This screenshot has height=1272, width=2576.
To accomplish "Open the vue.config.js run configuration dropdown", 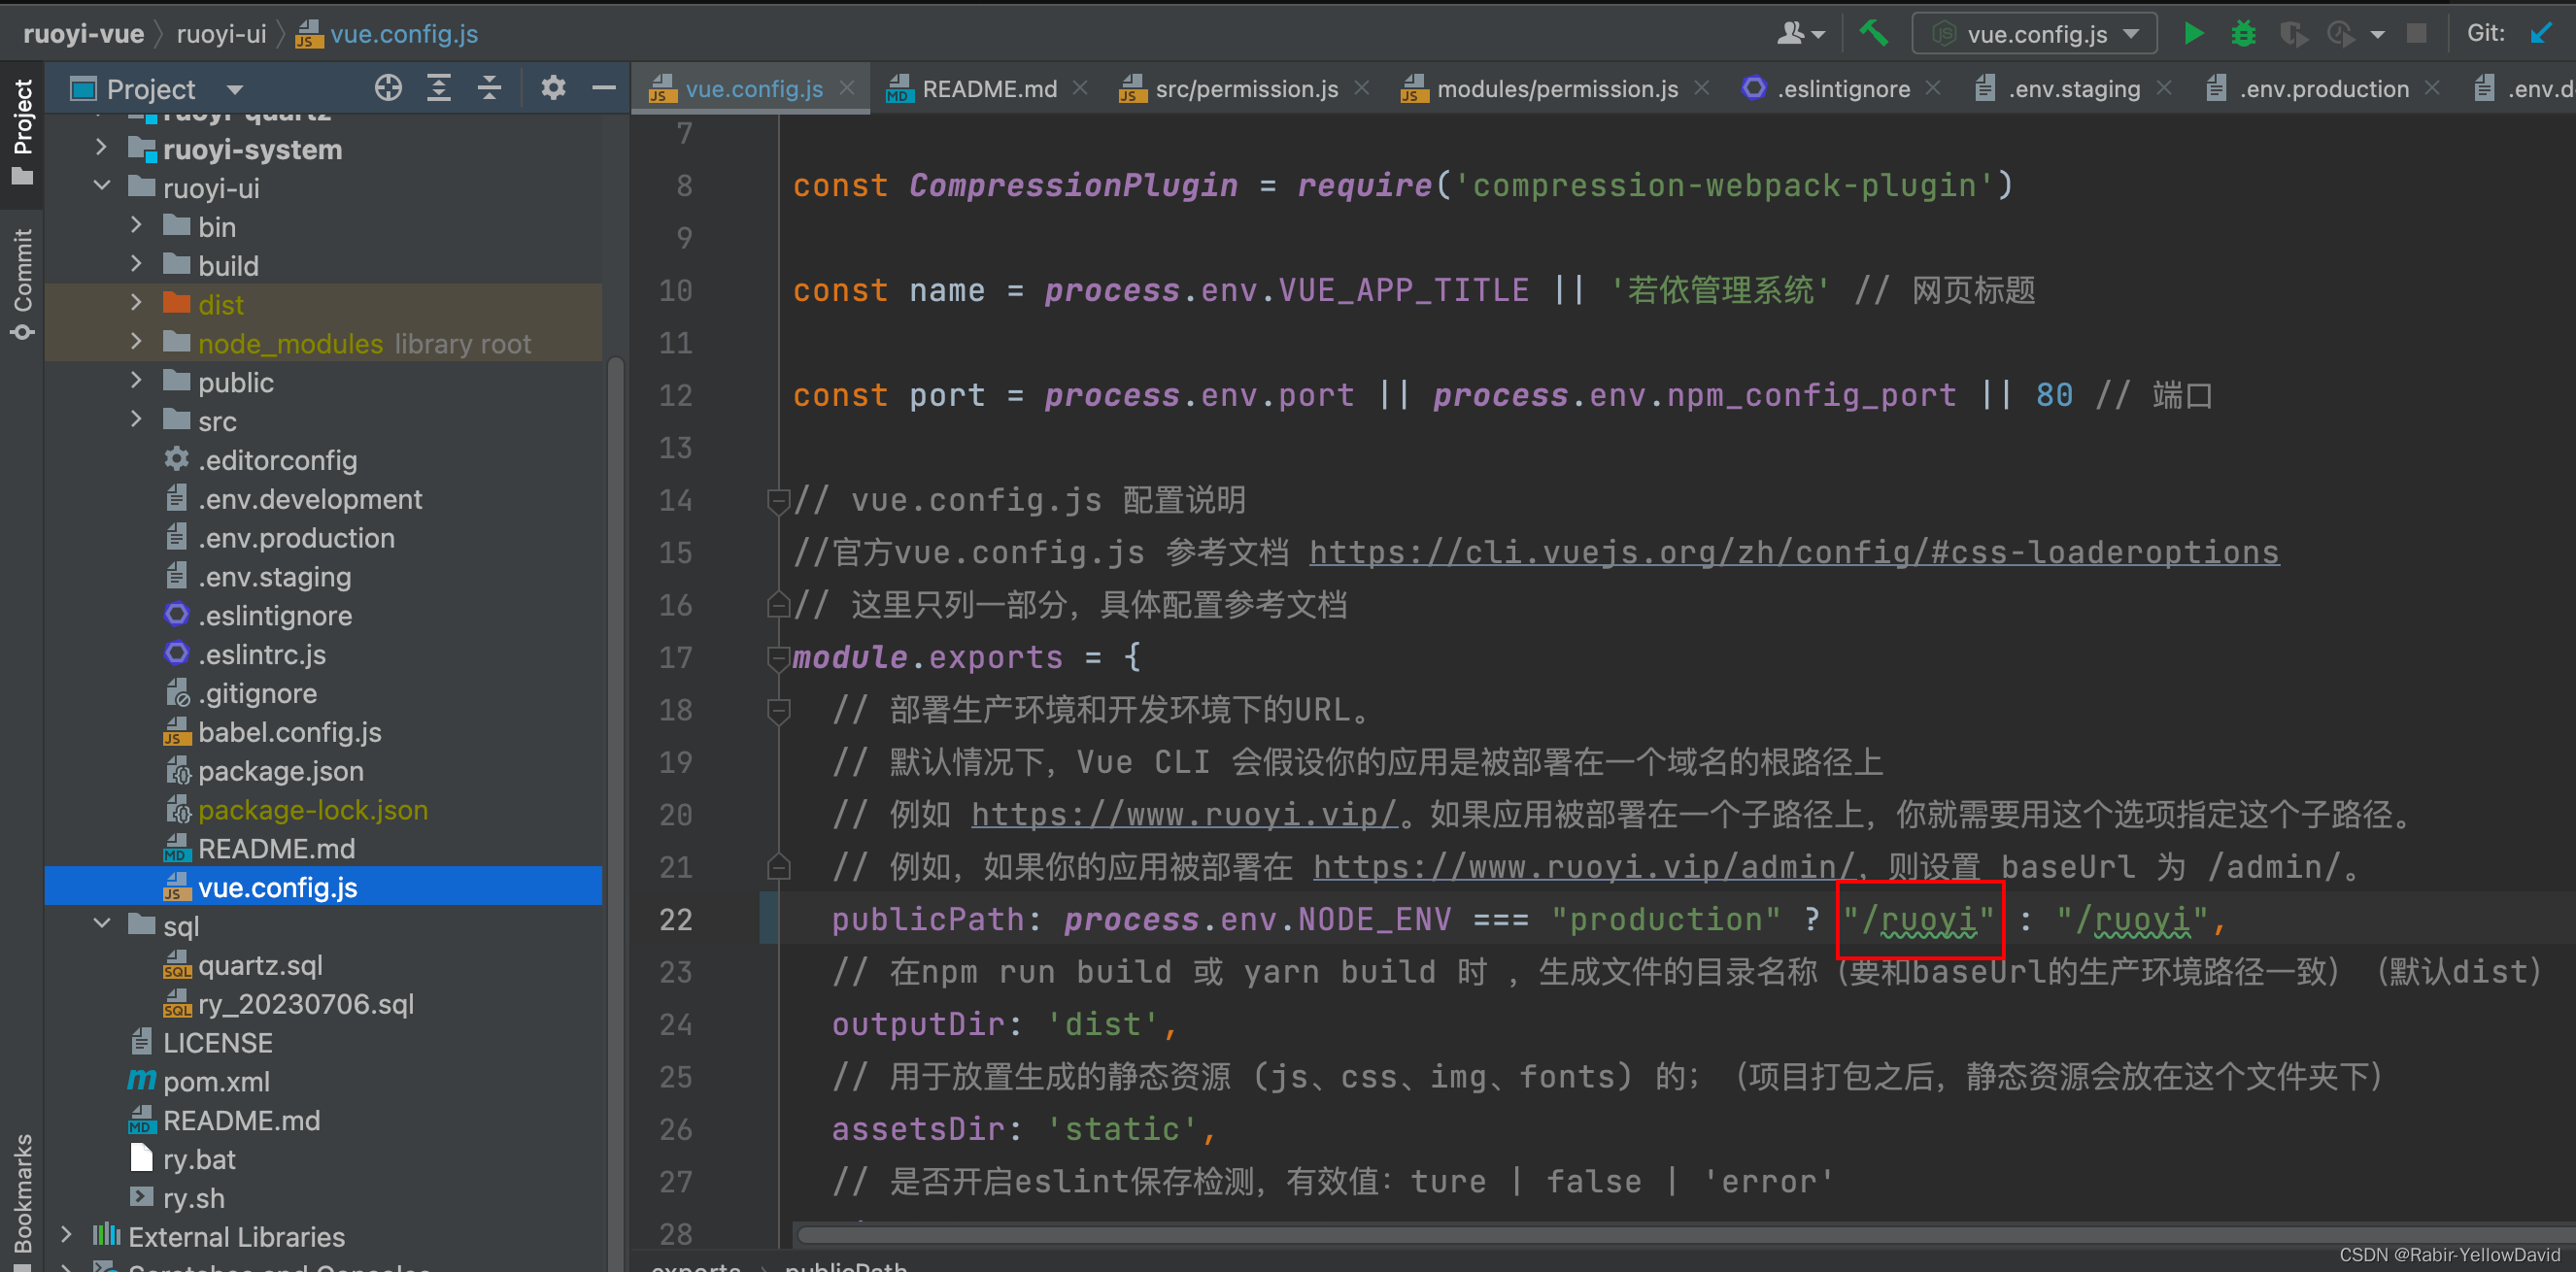I will click(x=2034, y=34).
